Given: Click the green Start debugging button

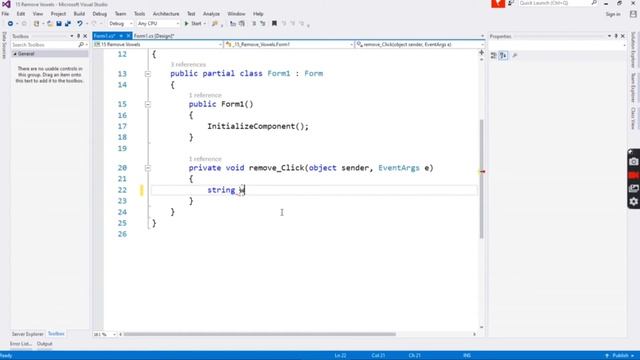Looking at the screenshot, I should (193, 24).
